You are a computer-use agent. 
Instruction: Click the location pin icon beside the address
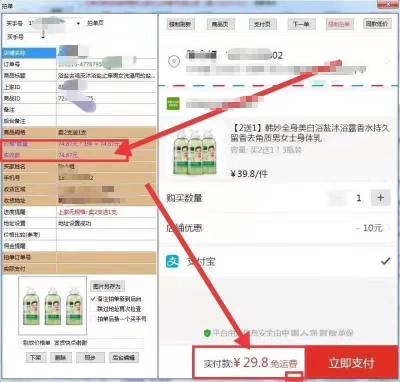click(x=174, y=61)
